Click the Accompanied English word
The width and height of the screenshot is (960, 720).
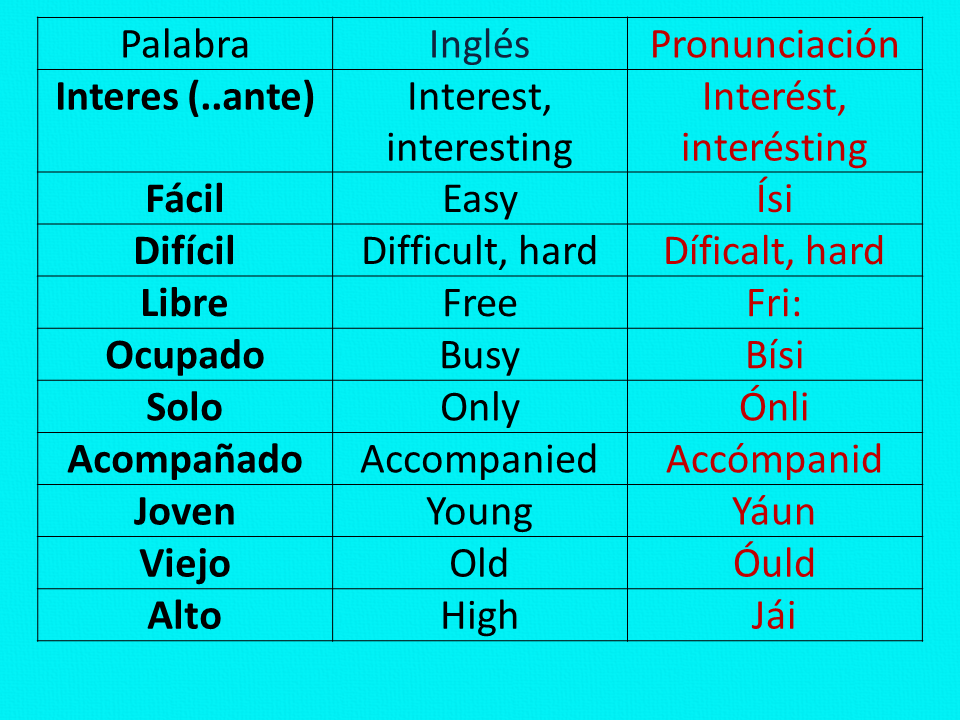479,459
